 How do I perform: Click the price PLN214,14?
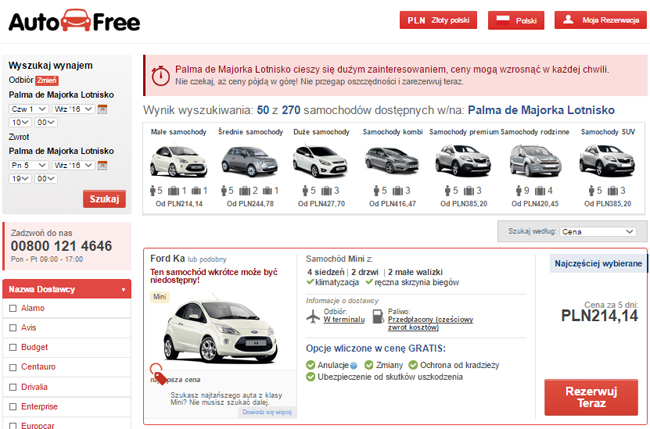coord(599,316)
